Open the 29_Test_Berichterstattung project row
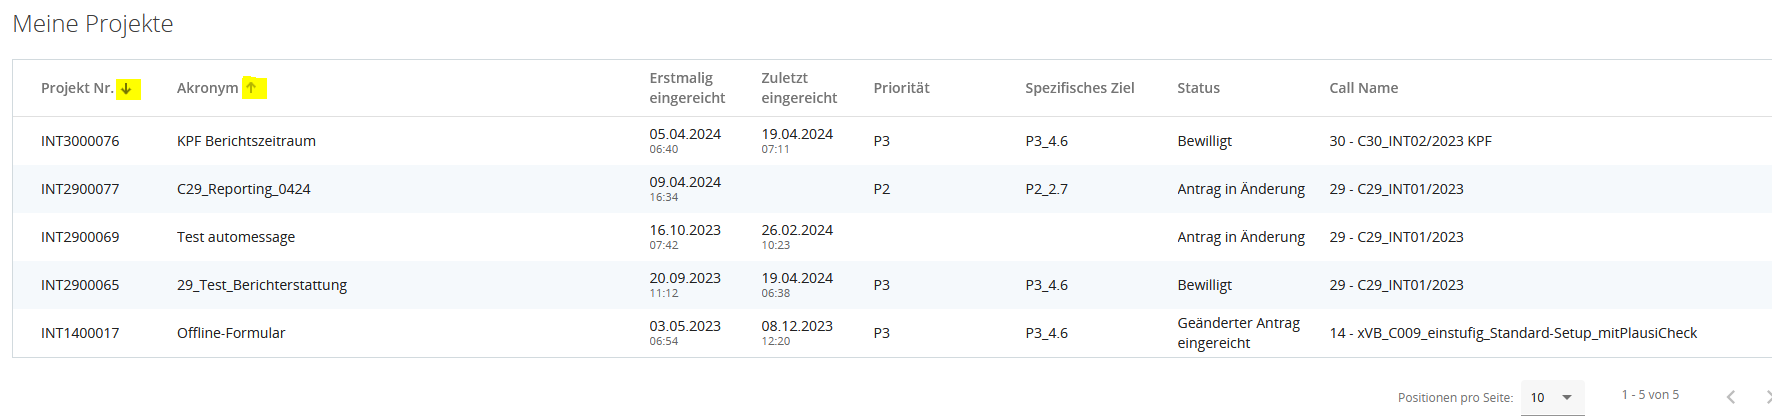 click(x=262, y=285)
